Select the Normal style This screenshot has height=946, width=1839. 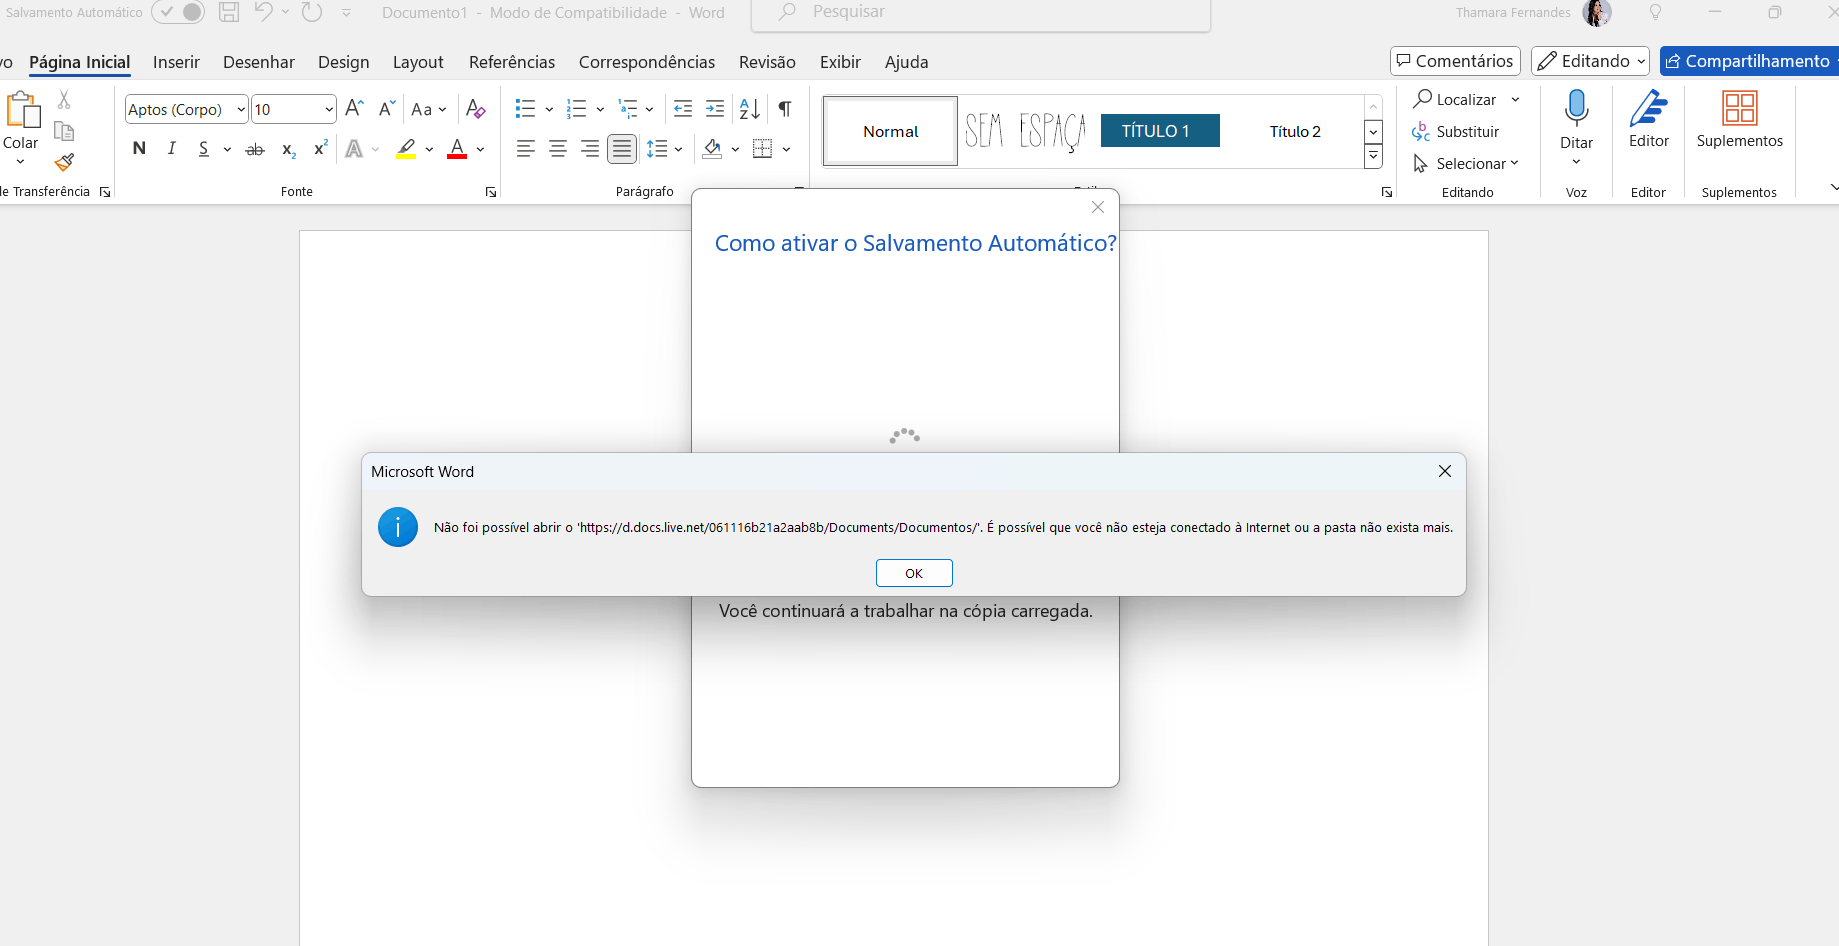coord(890,131)
